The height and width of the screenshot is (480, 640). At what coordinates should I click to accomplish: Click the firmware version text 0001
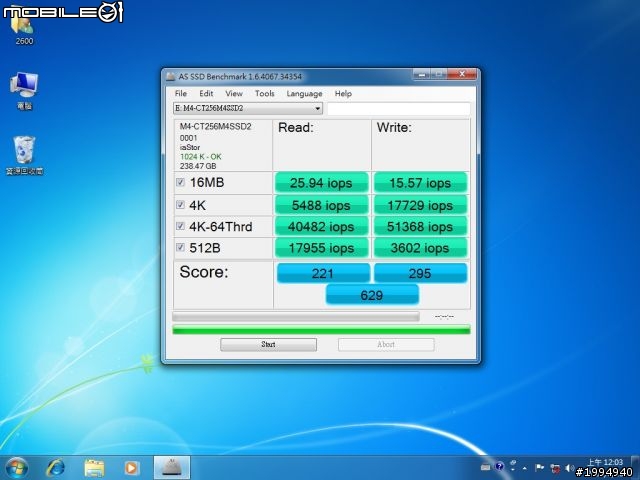tap(188, 138)
